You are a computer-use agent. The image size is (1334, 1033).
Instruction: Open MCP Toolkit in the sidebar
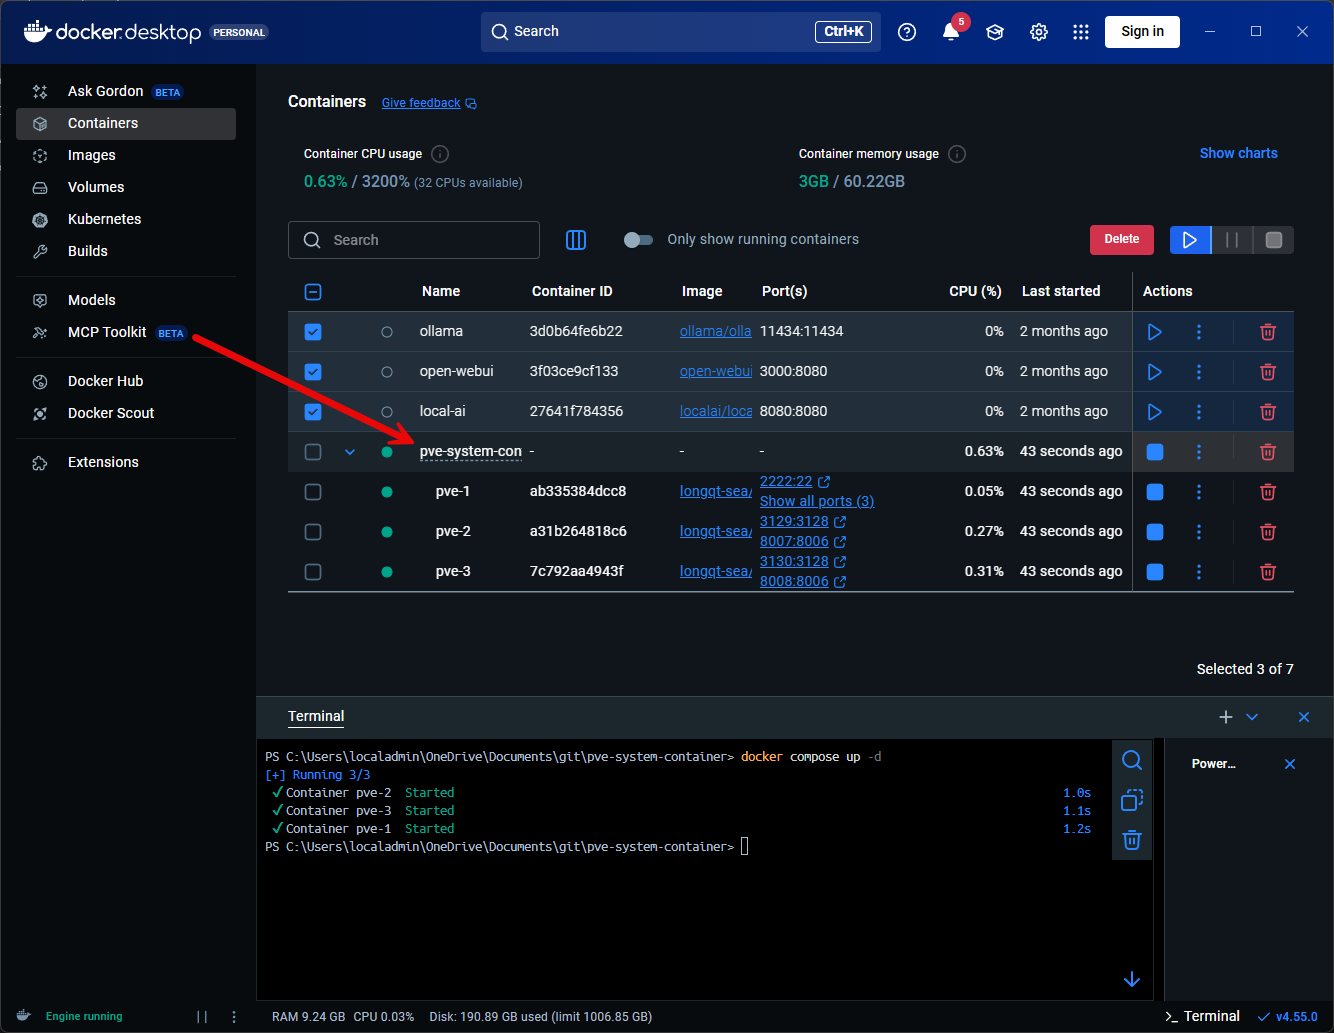(x=126, y=333)
